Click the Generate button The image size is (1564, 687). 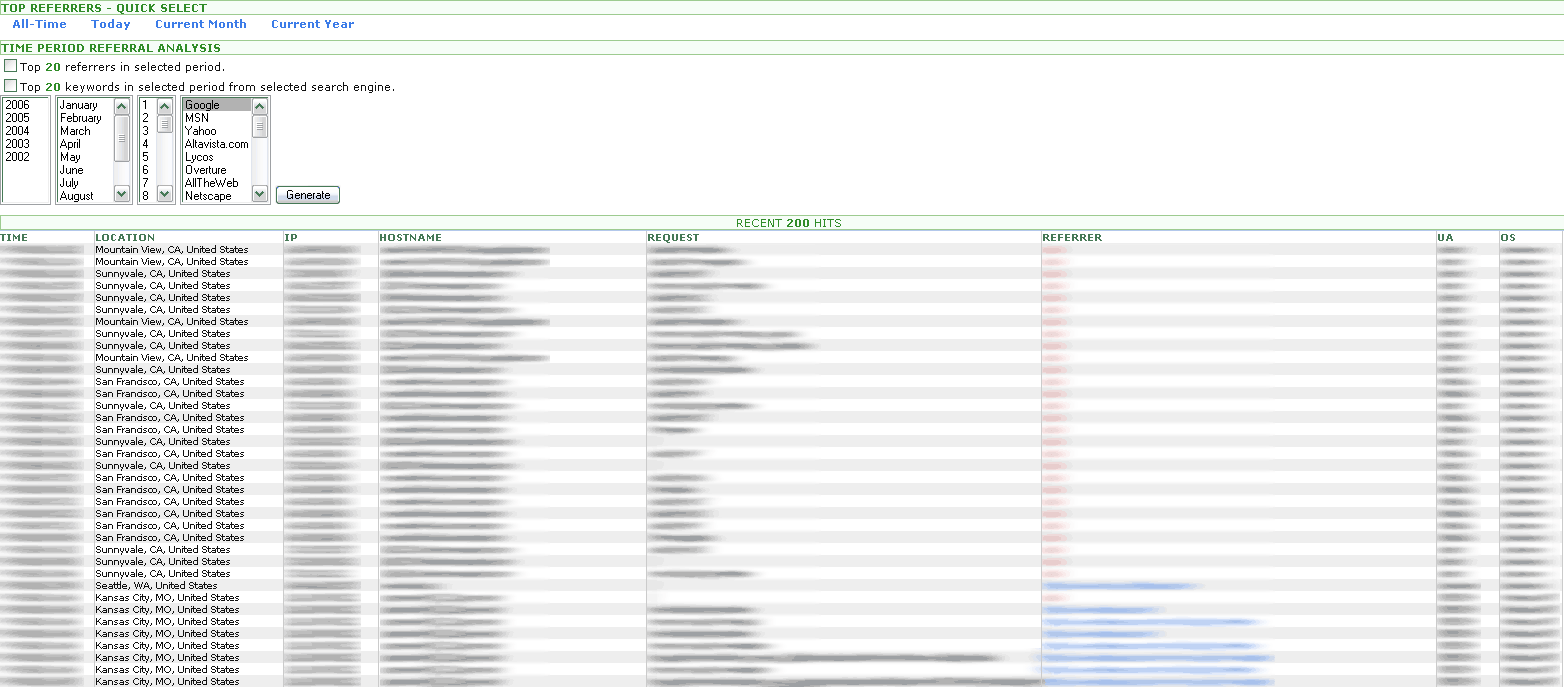tap(308, 195)
